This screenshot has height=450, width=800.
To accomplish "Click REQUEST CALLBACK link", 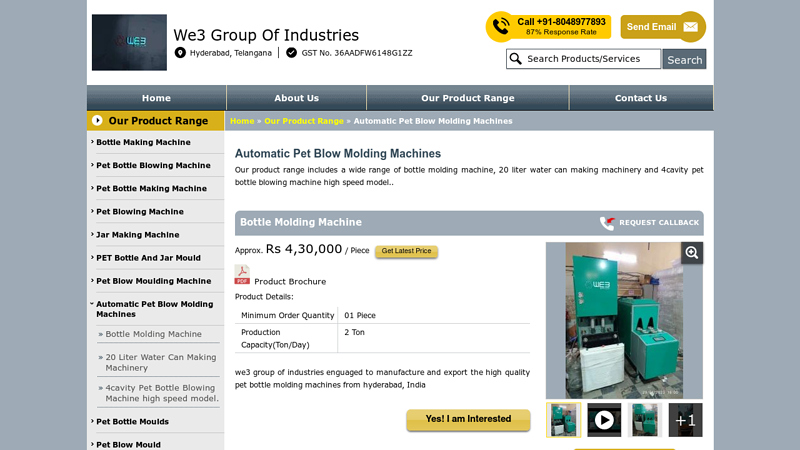I will [659, 222].
